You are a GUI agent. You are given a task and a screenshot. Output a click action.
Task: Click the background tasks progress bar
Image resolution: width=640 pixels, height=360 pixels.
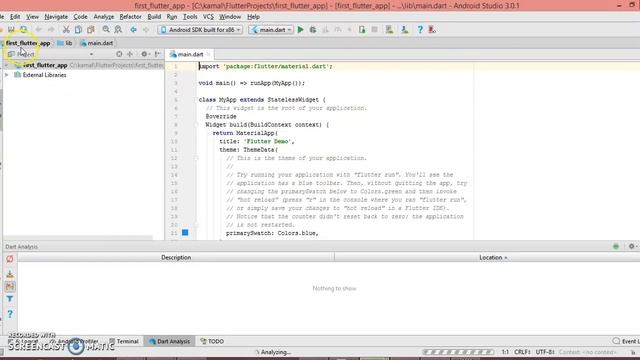click(x=458, y=352)
